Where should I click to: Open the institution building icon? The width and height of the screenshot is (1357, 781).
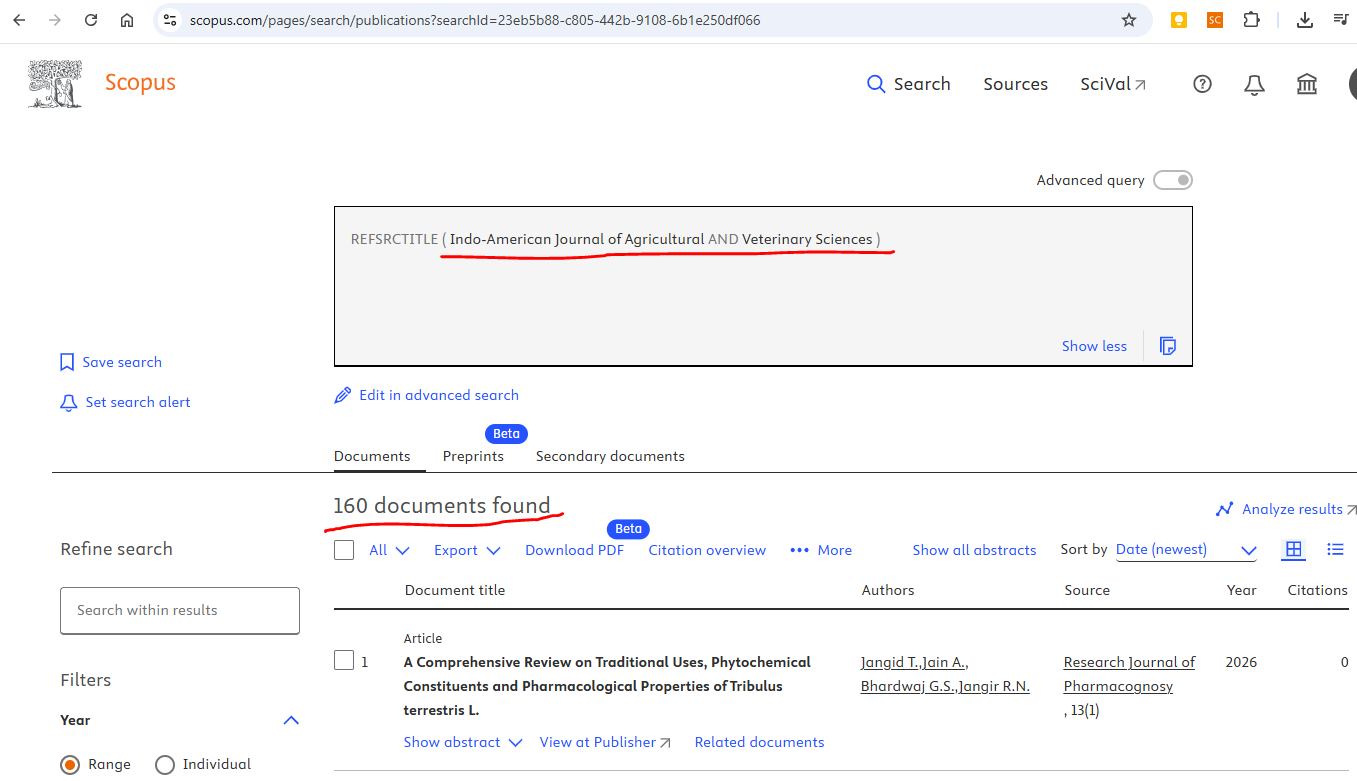1307,84
